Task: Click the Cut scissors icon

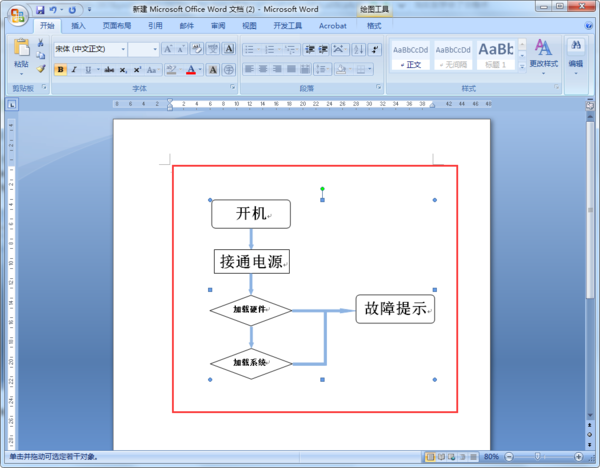Action: pos(41,42)
